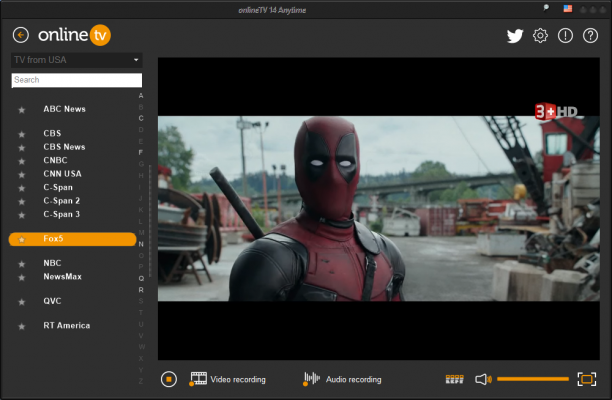Open settings gear icon
Screen dimensions: 612x400
pyautogui.click(x=540, y=36)
